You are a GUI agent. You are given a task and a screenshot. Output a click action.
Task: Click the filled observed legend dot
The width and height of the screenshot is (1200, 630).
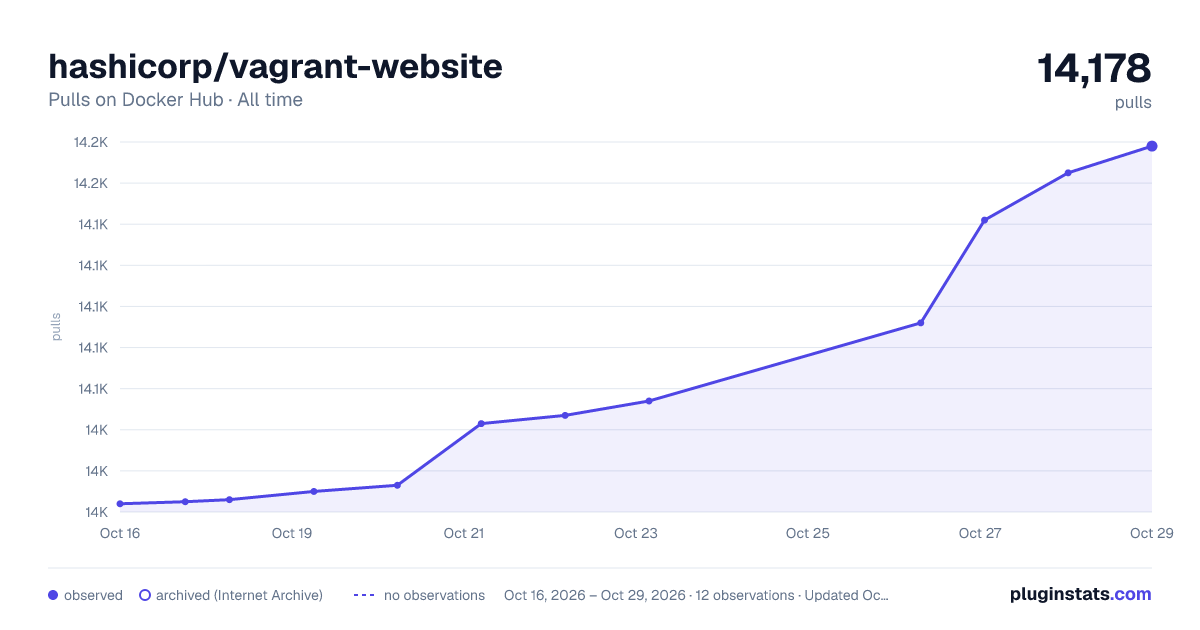pos(53,595)
